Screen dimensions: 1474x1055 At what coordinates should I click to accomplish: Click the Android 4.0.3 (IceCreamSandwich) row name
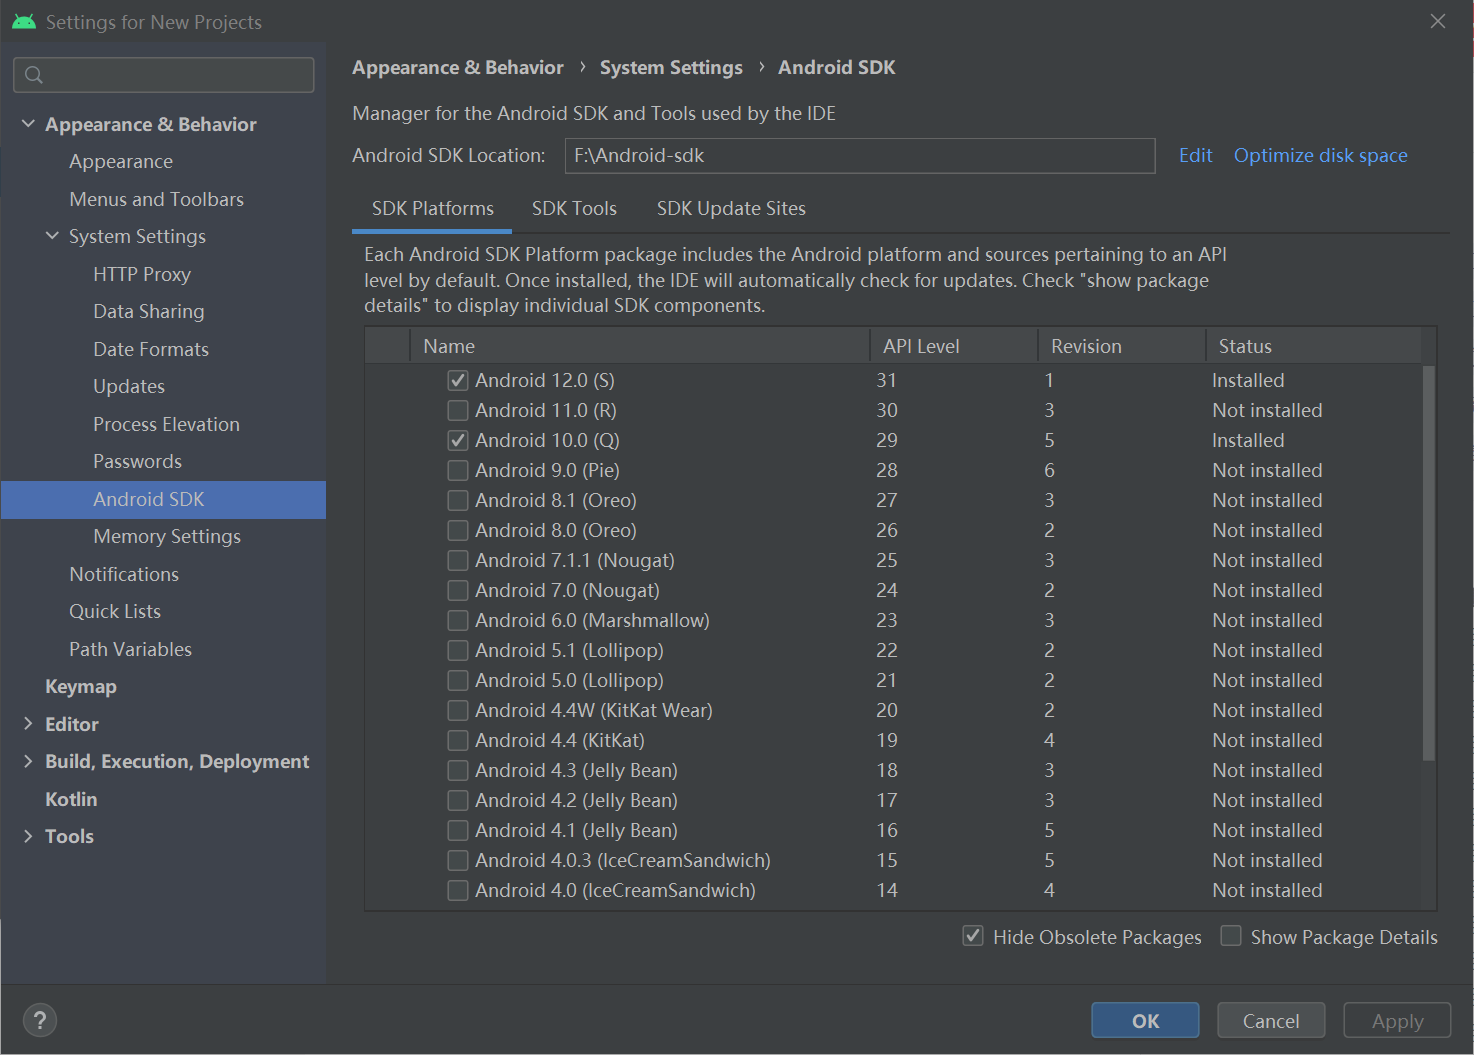click(623, 860)
